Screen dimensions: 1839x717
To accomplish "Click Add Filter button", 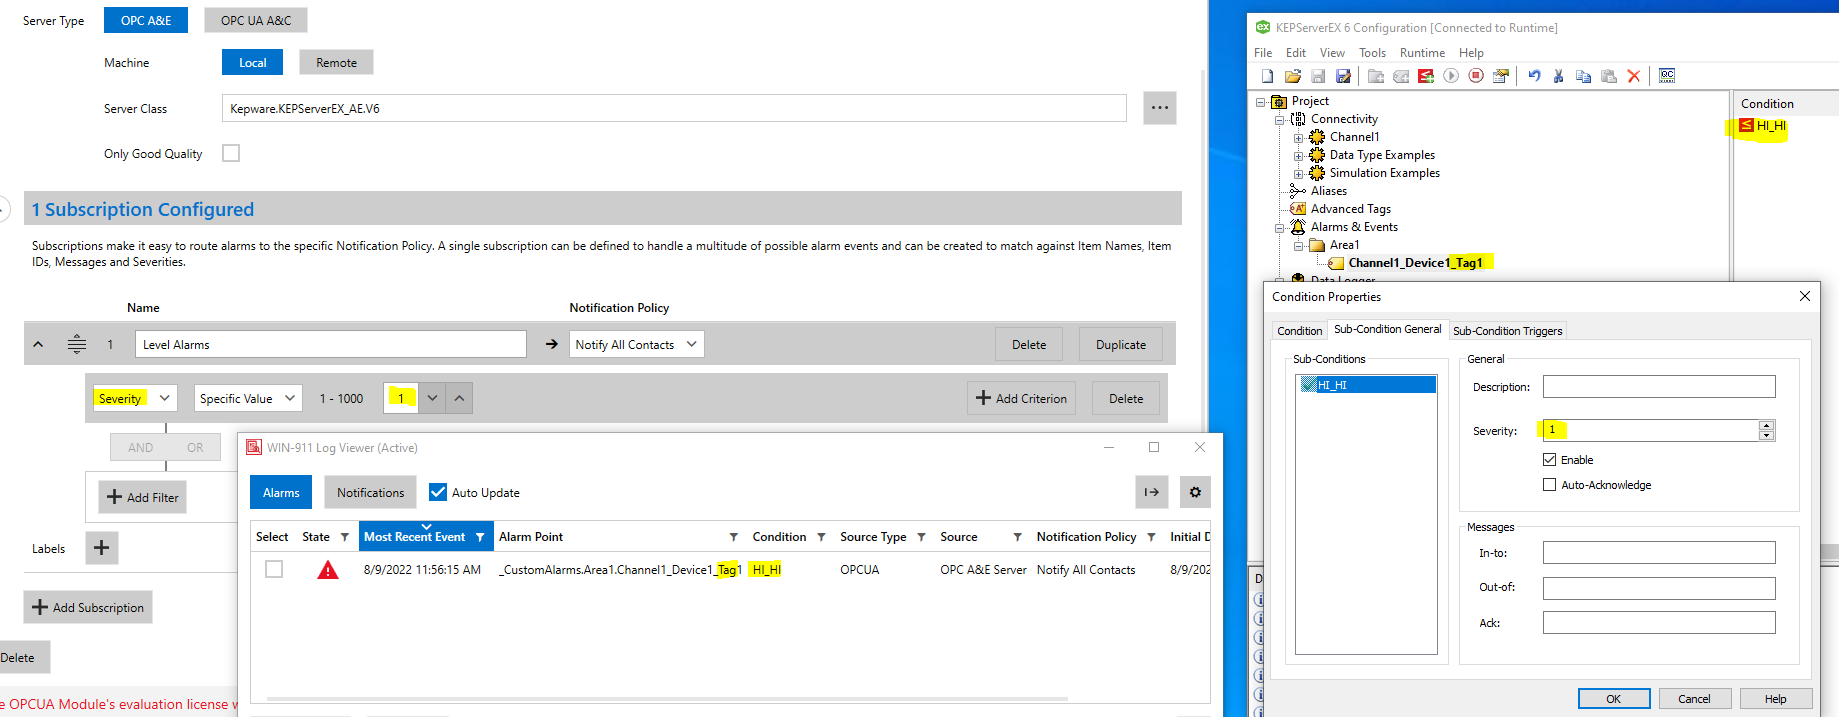I will (142, 497).
